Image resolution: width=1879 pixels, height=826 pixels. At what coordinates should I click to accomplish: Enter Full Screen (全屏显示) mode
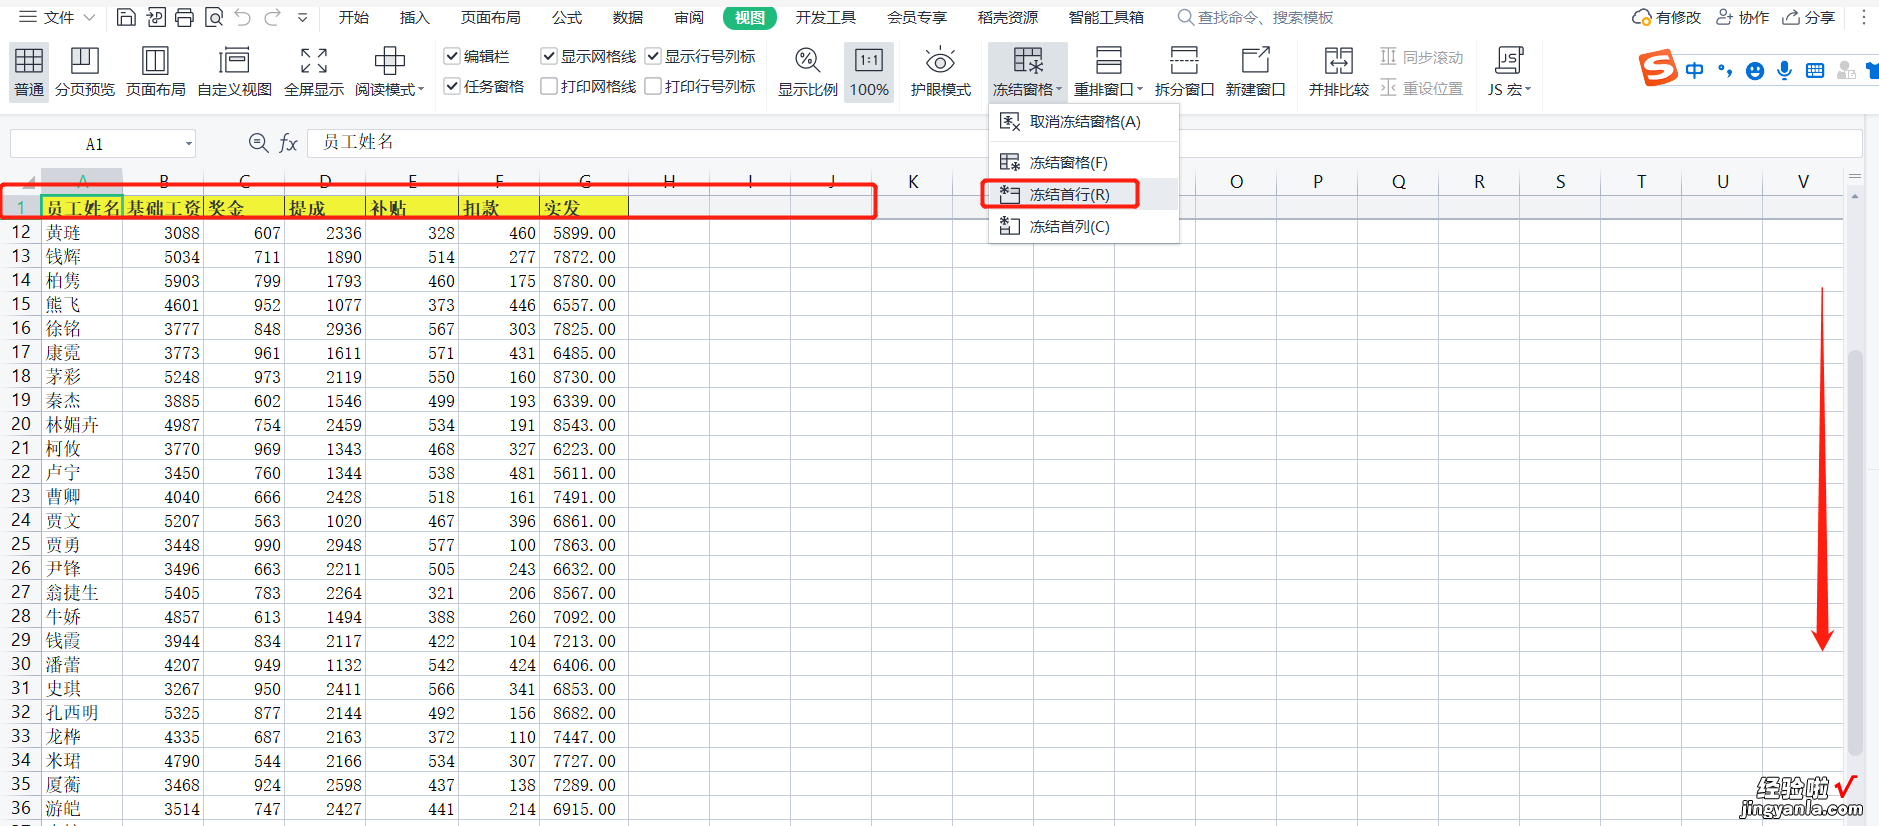click(314, 71)
